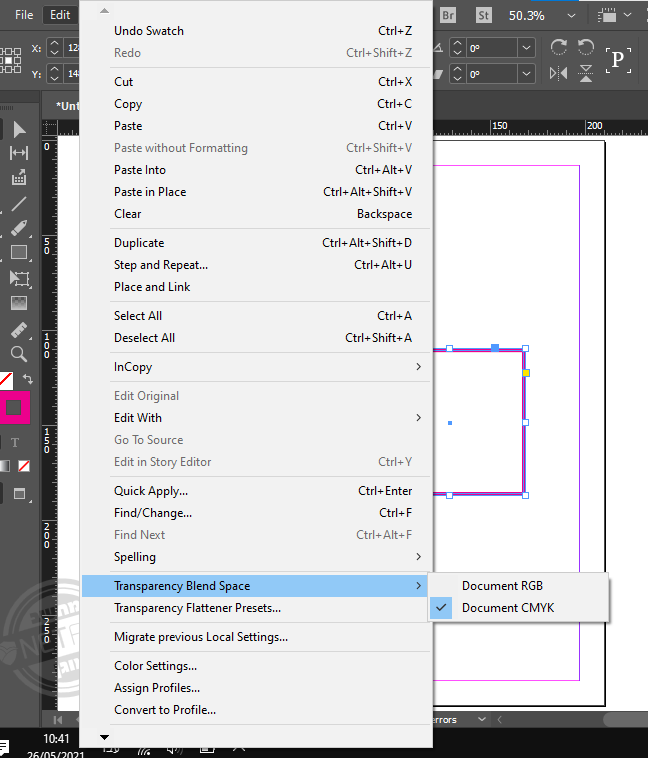Open the Windows notification center icon

(x=4, y=748)
